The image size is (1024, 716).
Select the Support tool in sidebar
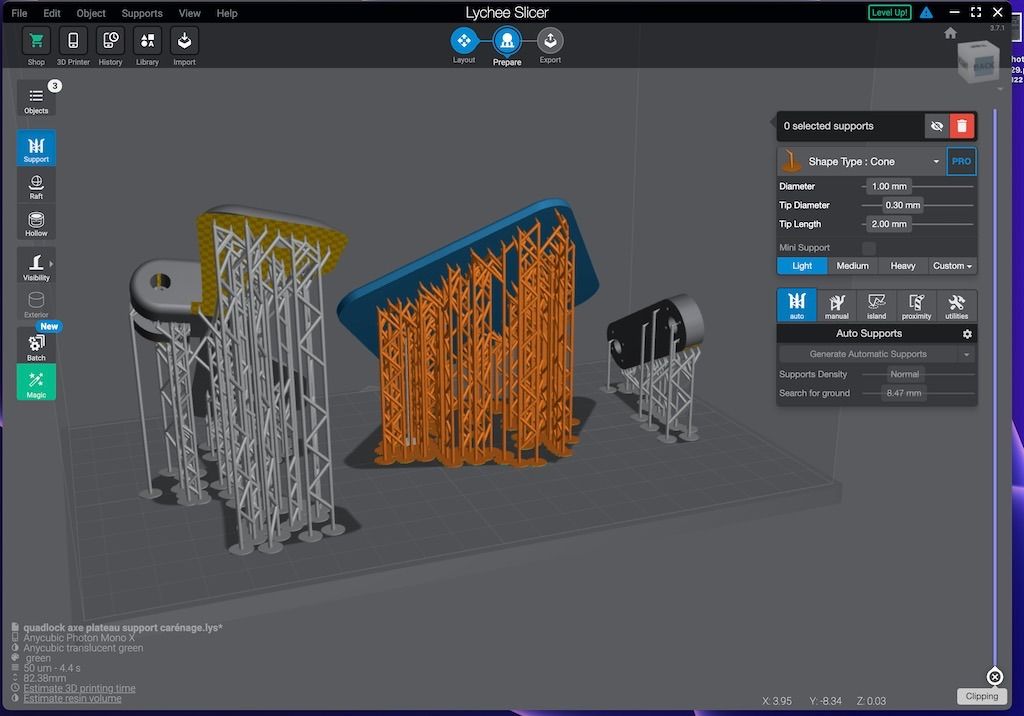coord(36,148)
